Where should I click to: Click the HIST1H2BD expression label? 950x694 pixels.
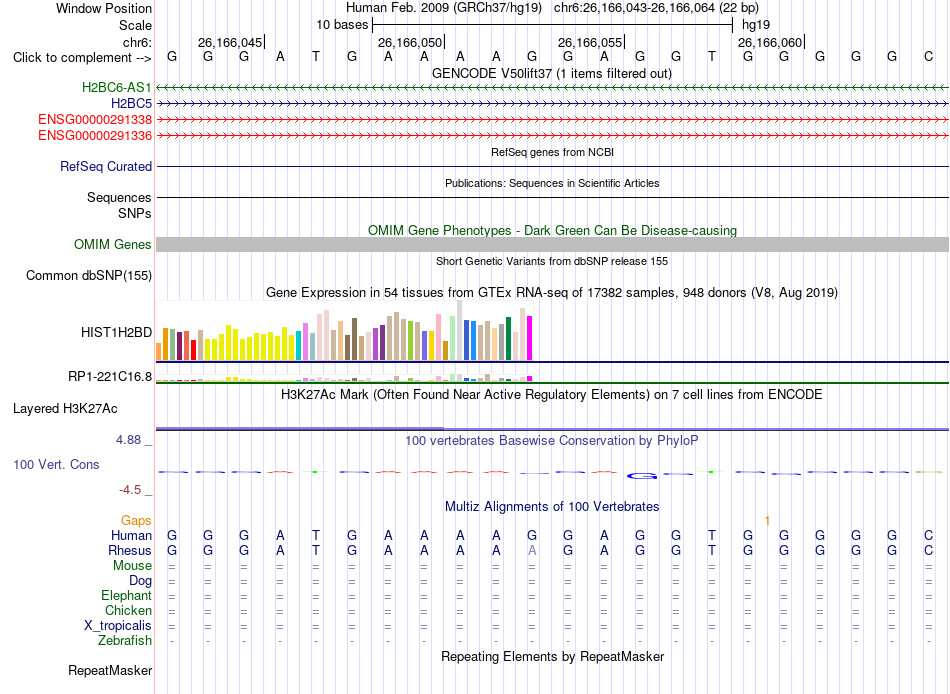click(x=116, y=332)
